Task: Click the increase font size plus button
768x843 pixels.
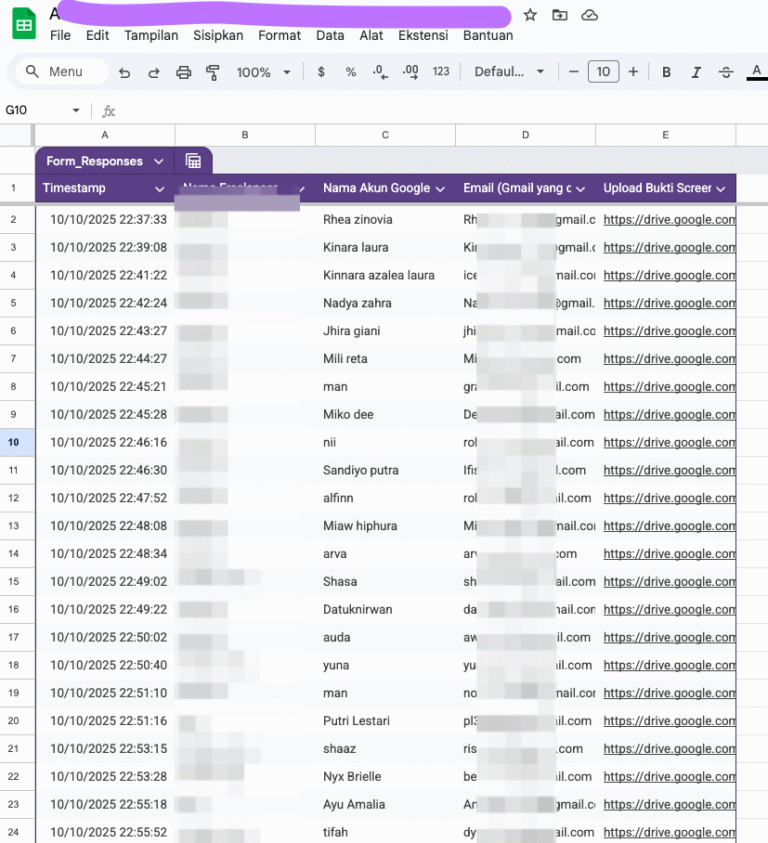Action: click(x=633, y=72)
